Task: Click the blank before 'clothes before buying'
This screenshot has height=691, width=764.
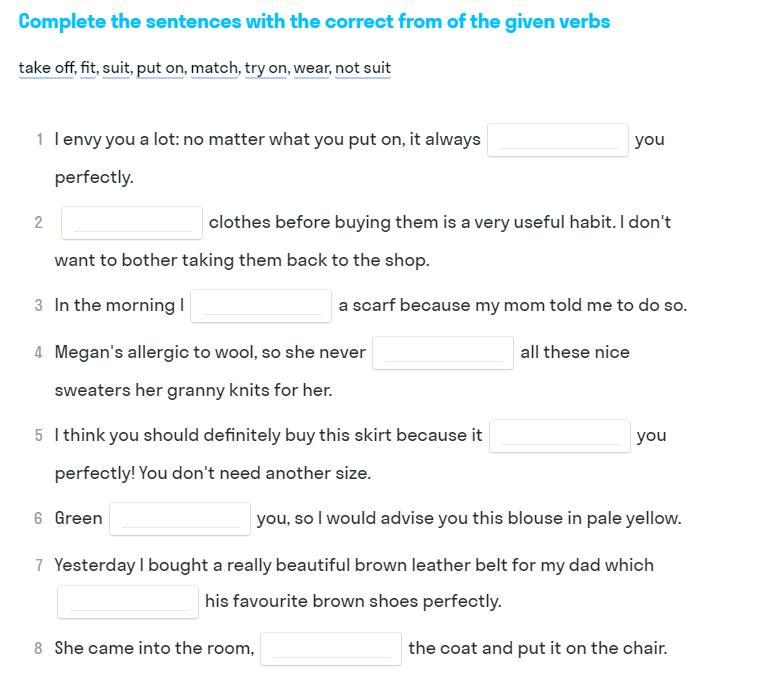Action: (132, 223)
